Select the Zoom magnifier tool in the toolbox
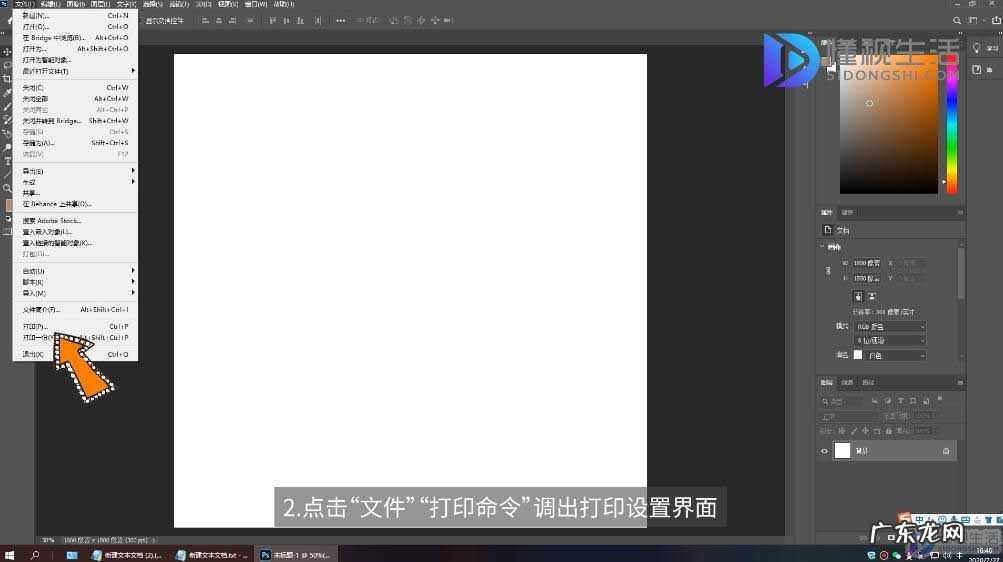The image size is (1003, 562). pyautogui.click(x=7, y=188)
